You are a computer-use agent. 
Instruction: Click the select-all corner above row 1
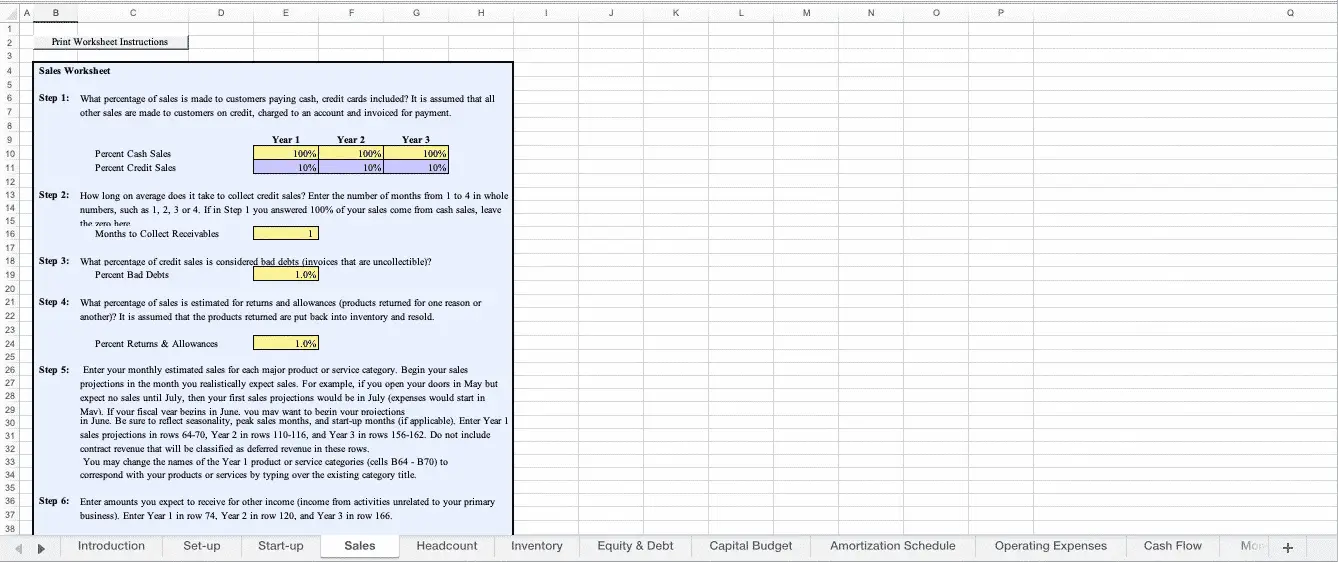(9, 13)
